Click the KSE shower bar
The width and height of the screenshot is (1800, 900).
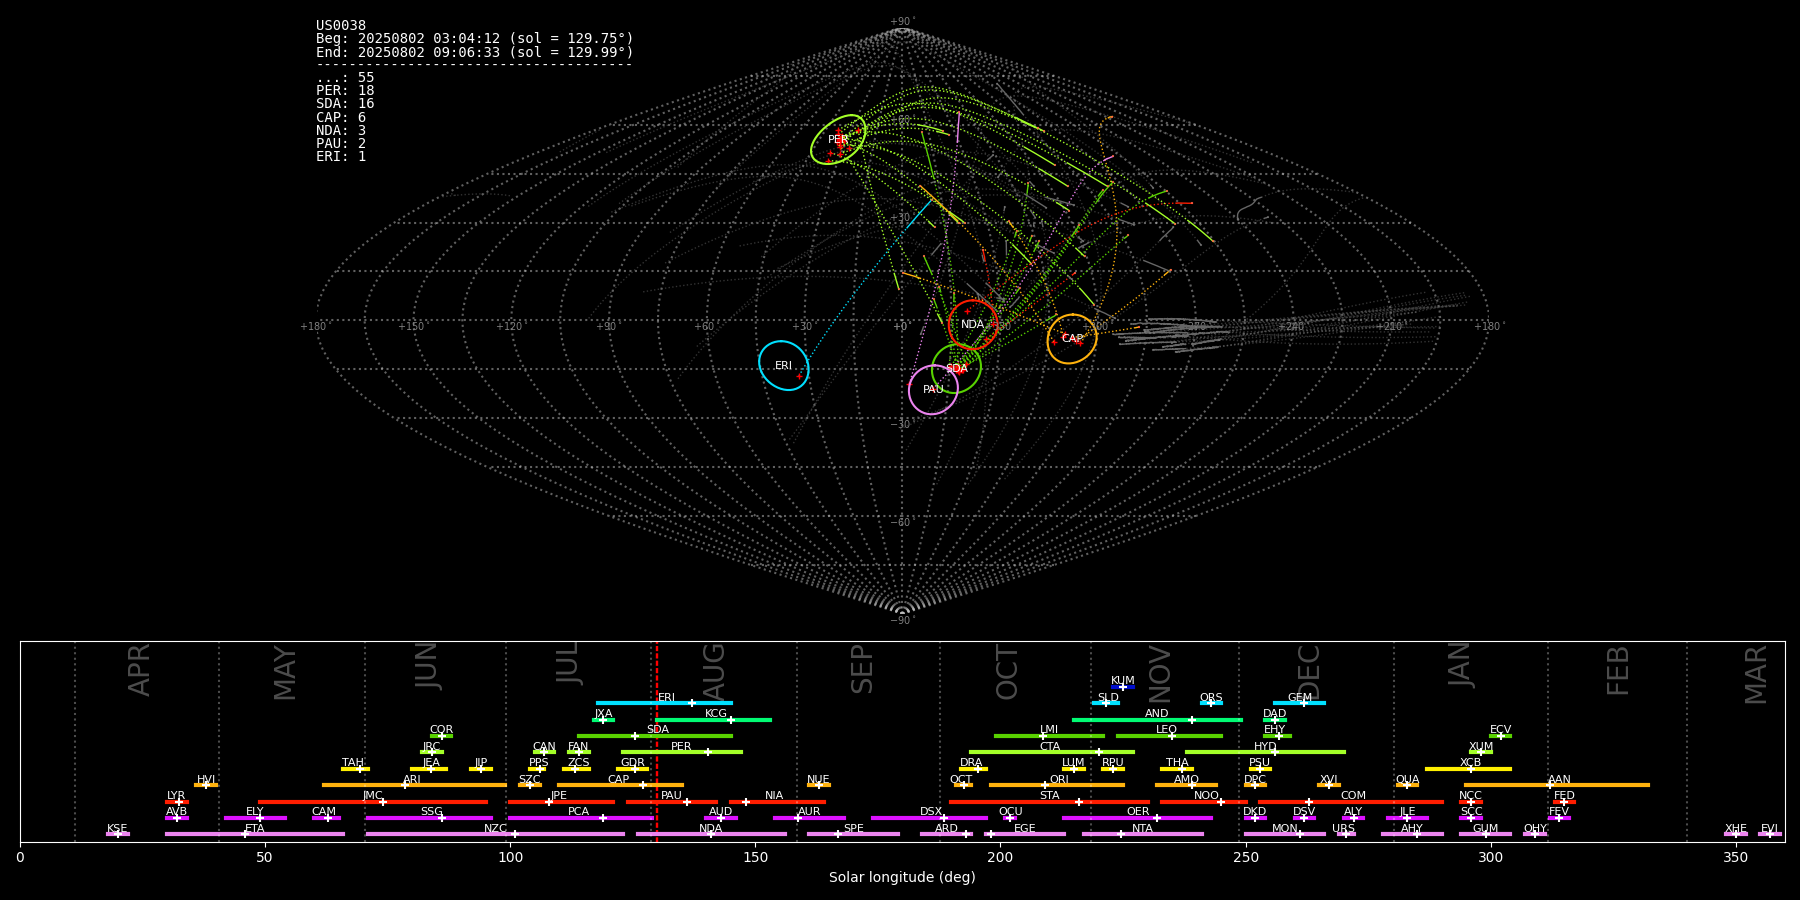[x=118, y=834]
